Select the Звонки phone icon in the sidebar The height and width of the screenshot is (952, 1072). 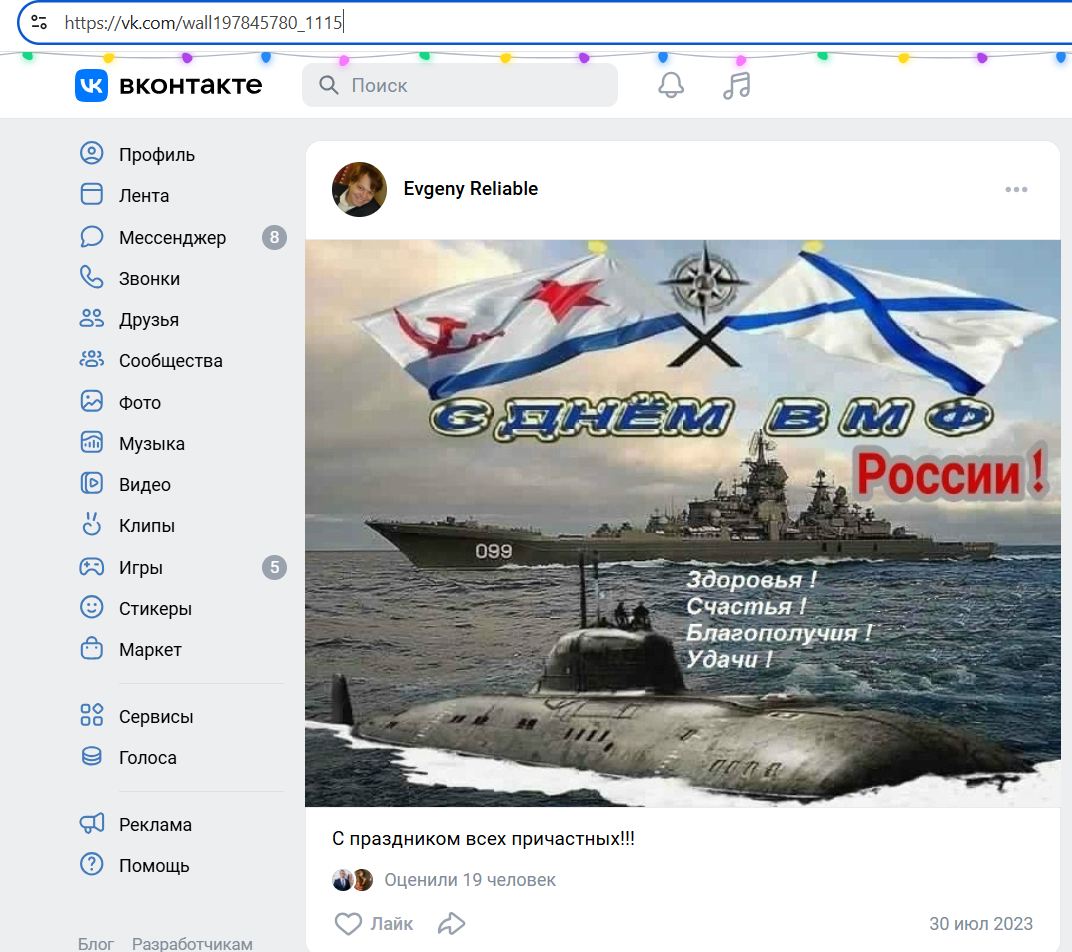pyautogui.click(x=91, y=278)
